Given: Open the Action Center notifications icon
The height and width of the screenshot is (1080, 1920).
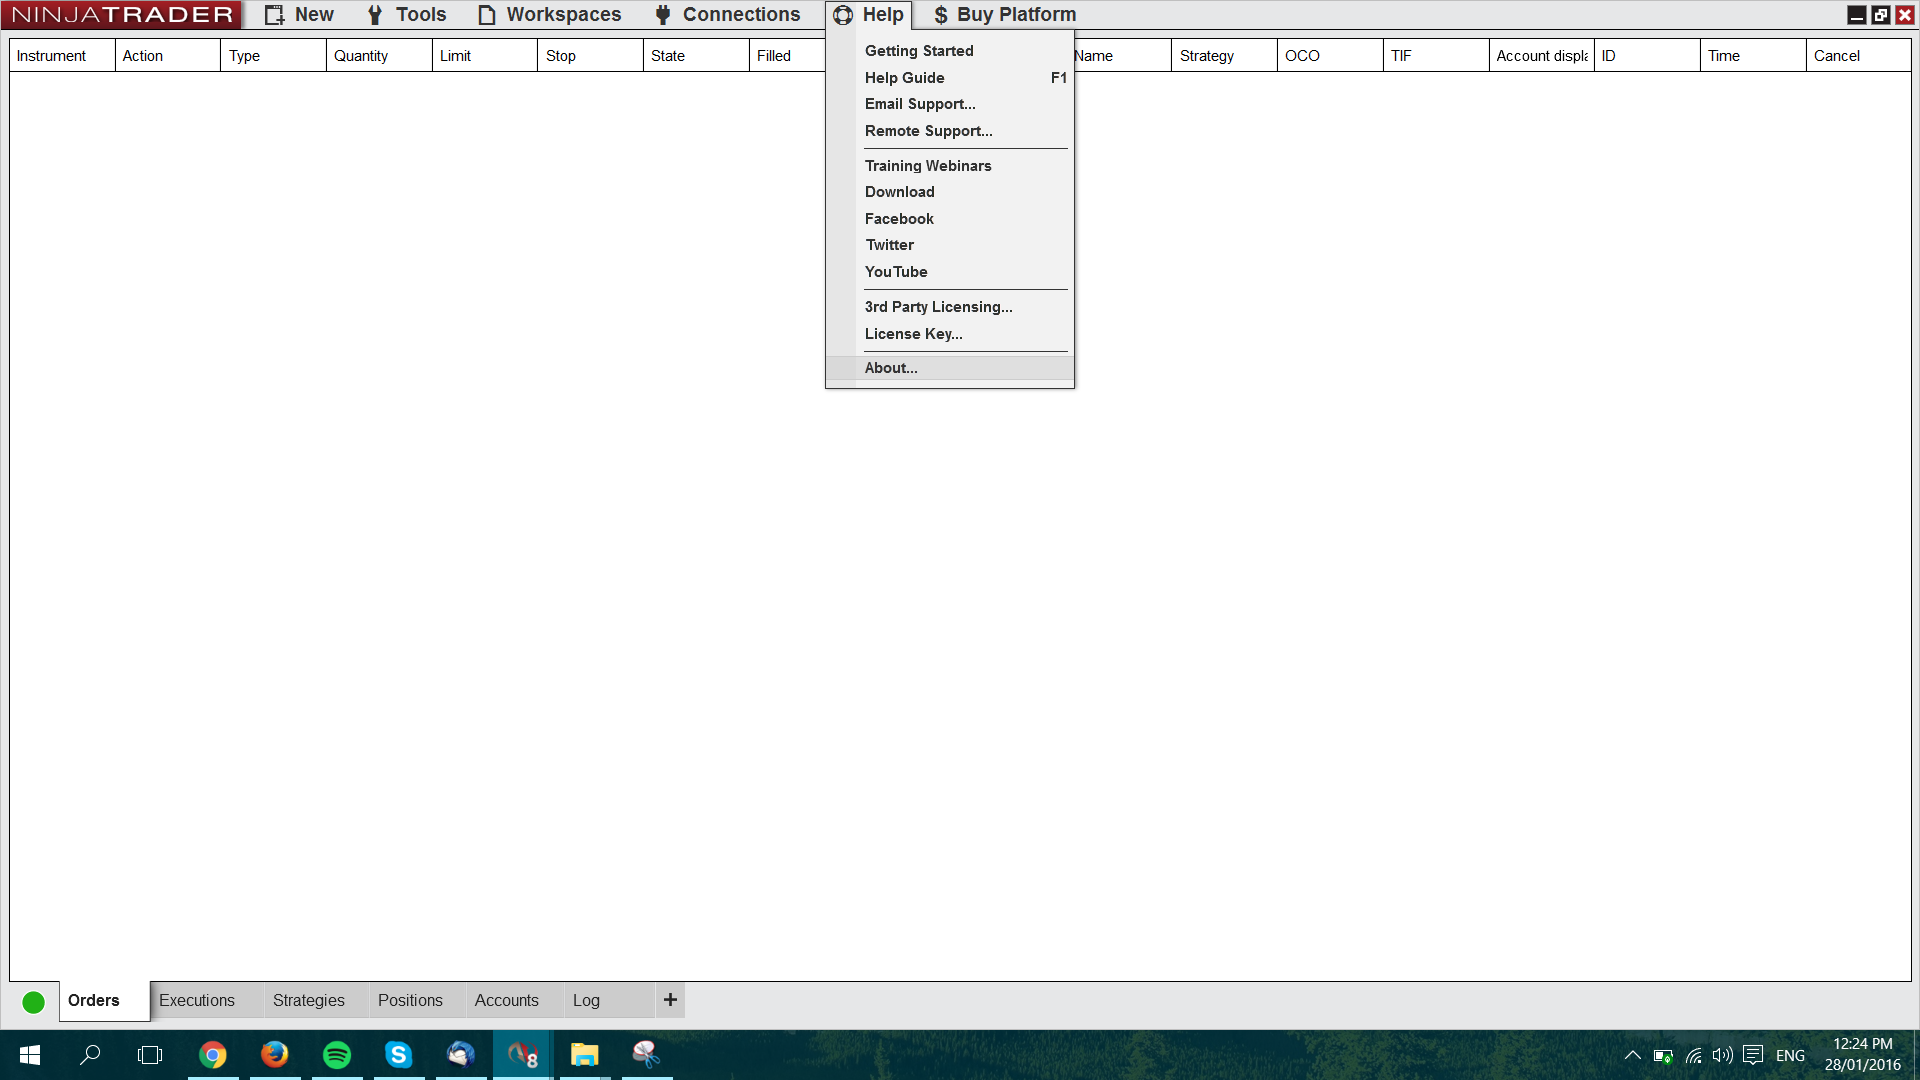Looking at the screenshot, I should tap(1753, 1056).
